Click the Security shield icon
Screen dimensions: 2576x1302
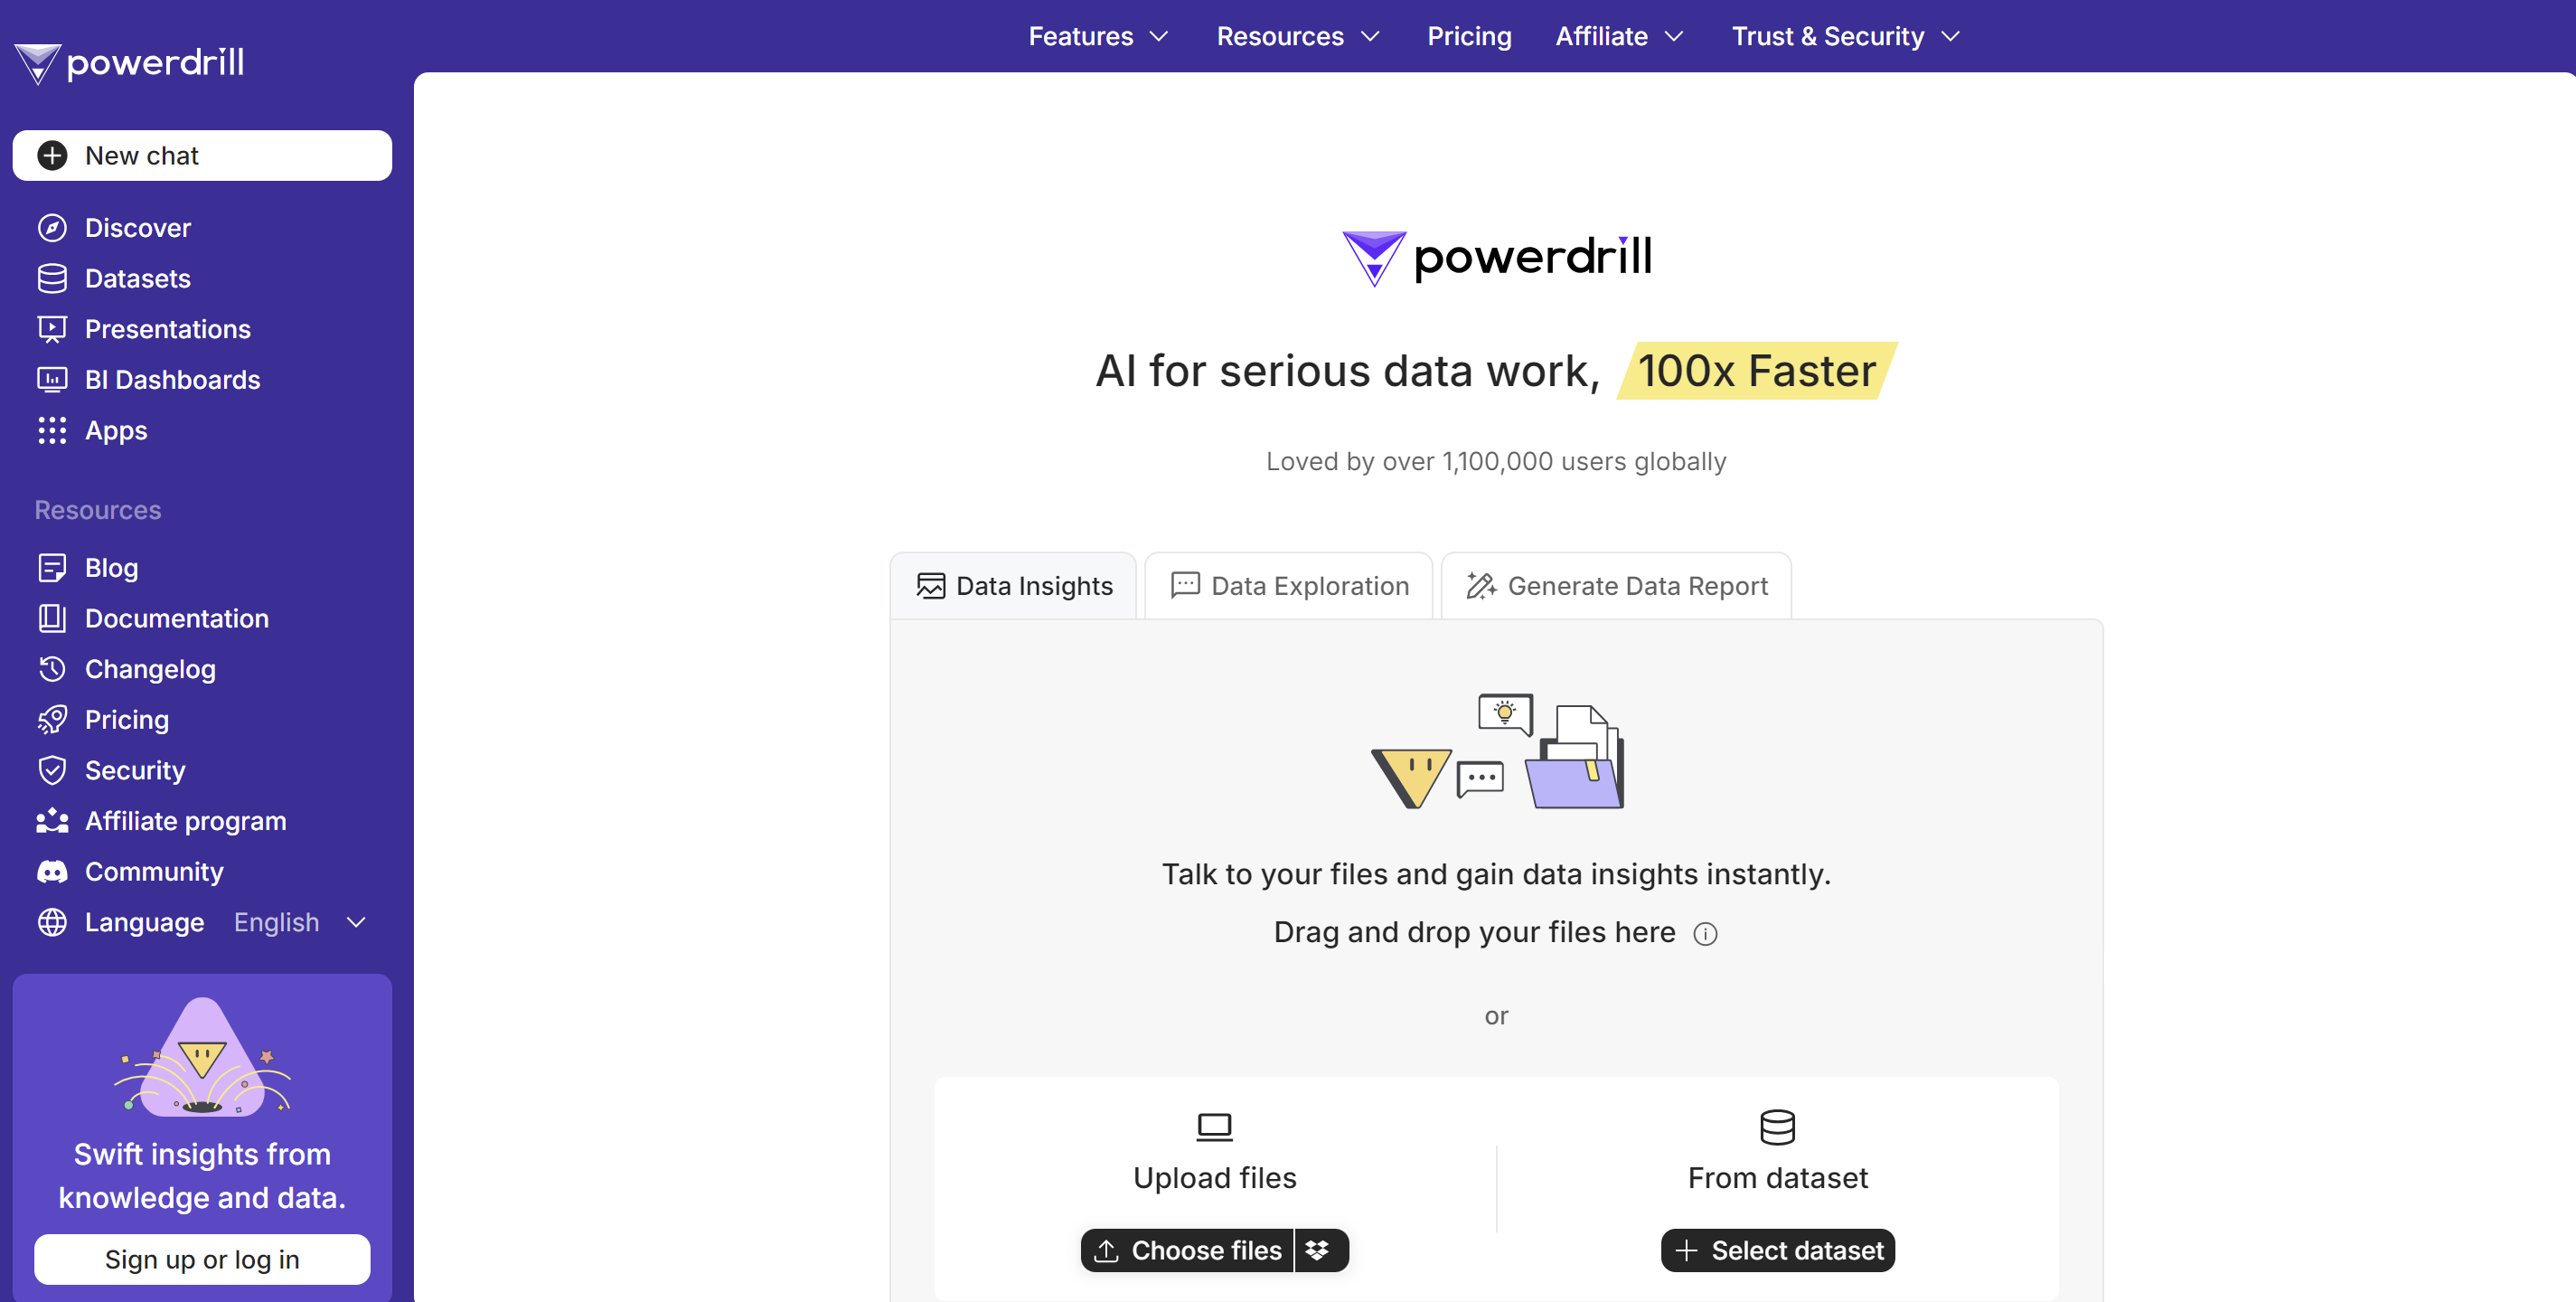pyautogui.click(x=52, y=770)
